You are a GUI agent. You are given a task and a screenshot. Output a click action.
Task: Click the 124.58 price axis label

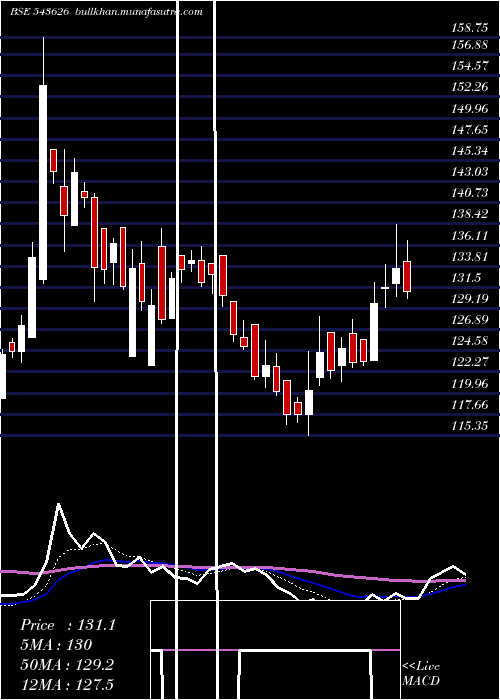[x=469, y=342]
